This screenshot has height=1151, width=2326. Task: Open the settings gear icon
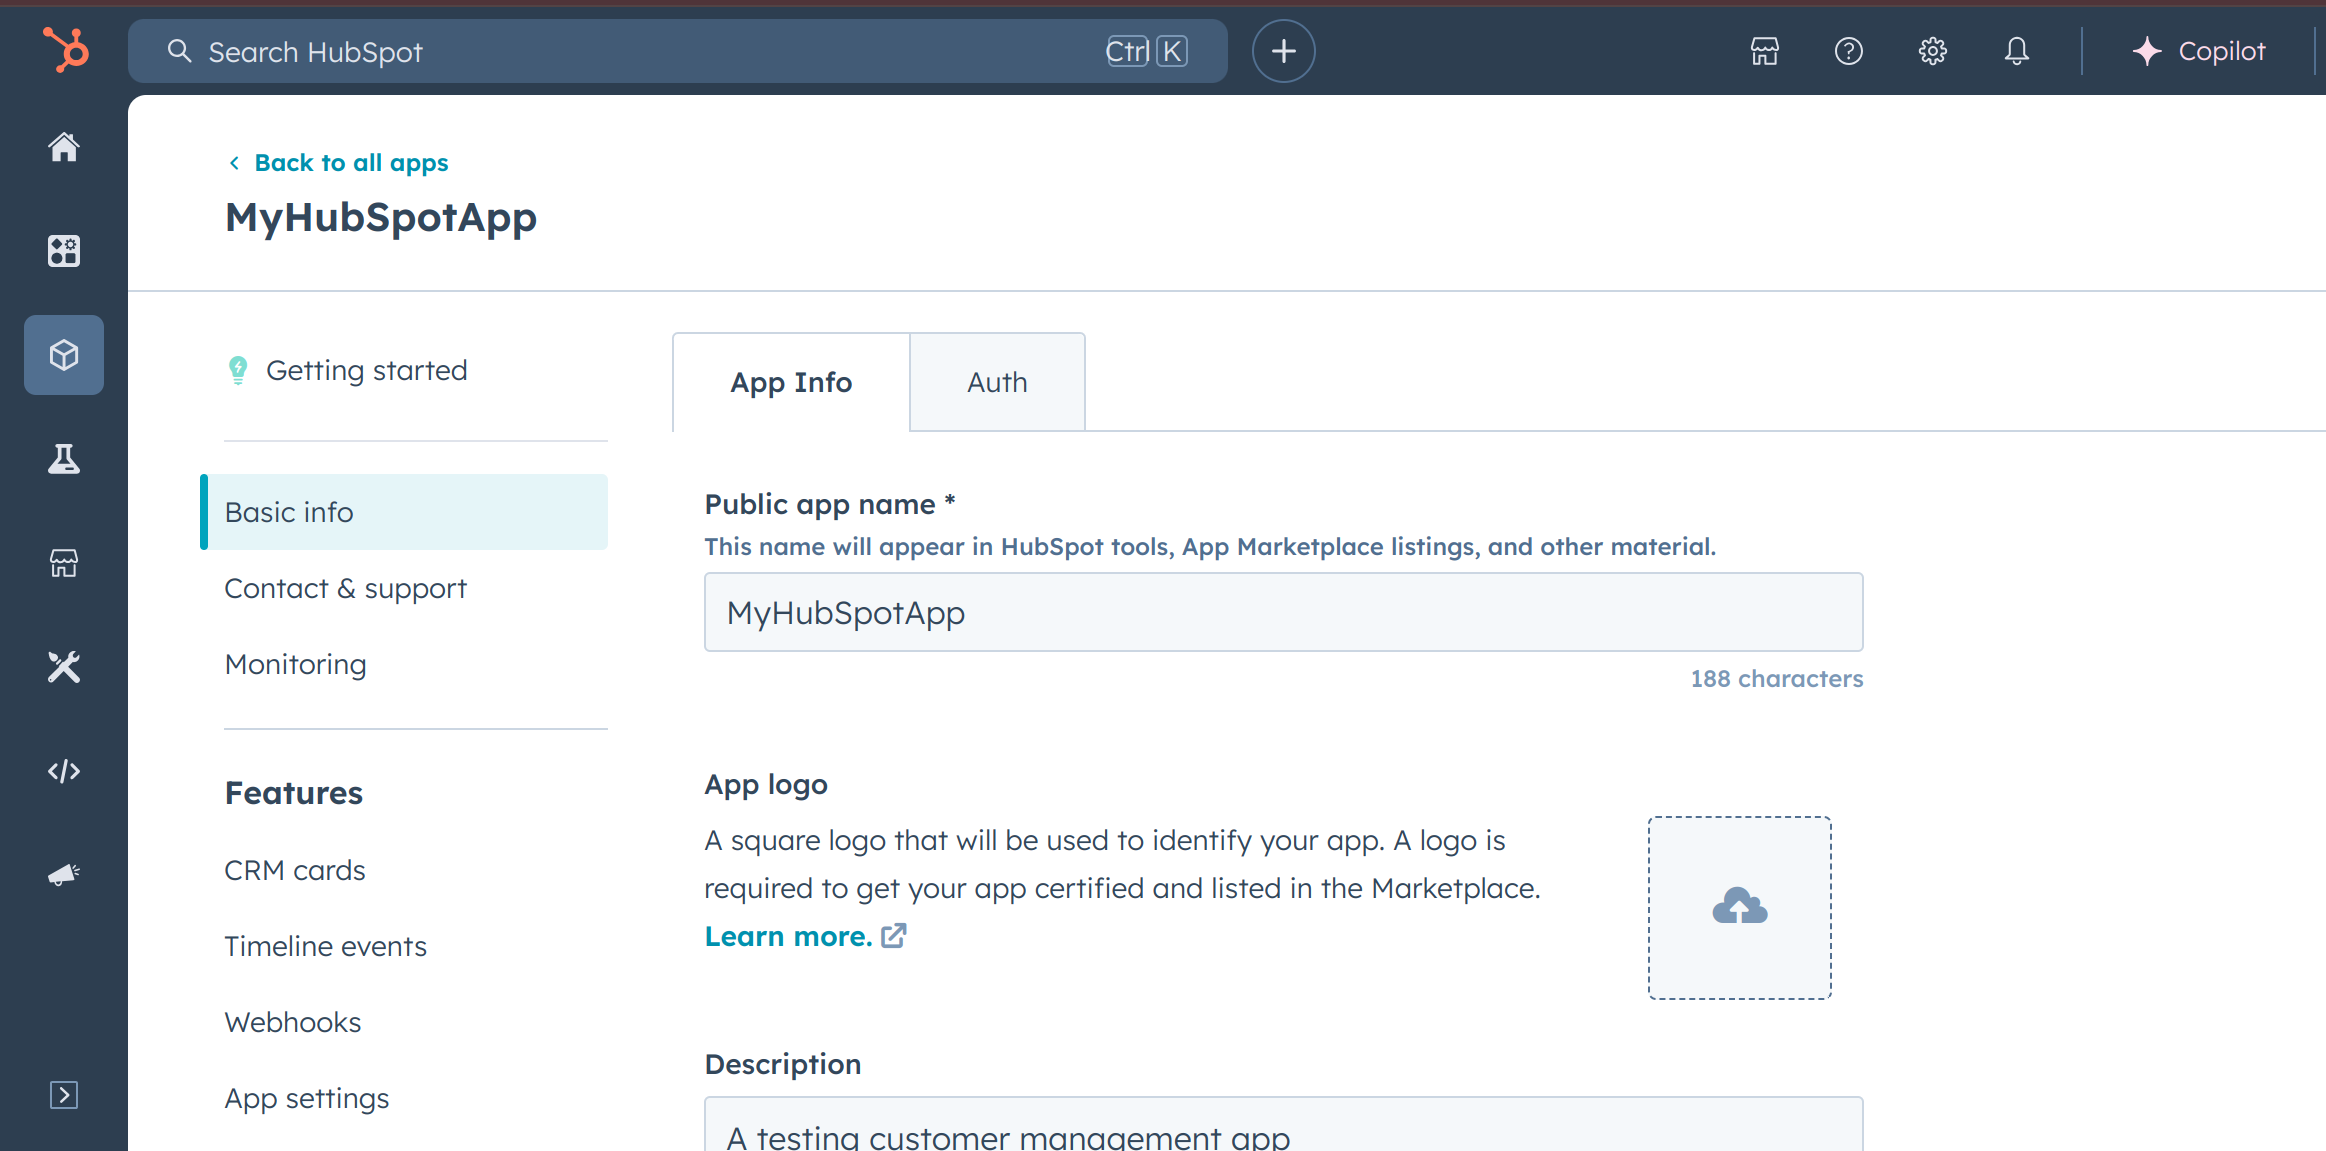pyautogui.click(x=1932, y=51)
